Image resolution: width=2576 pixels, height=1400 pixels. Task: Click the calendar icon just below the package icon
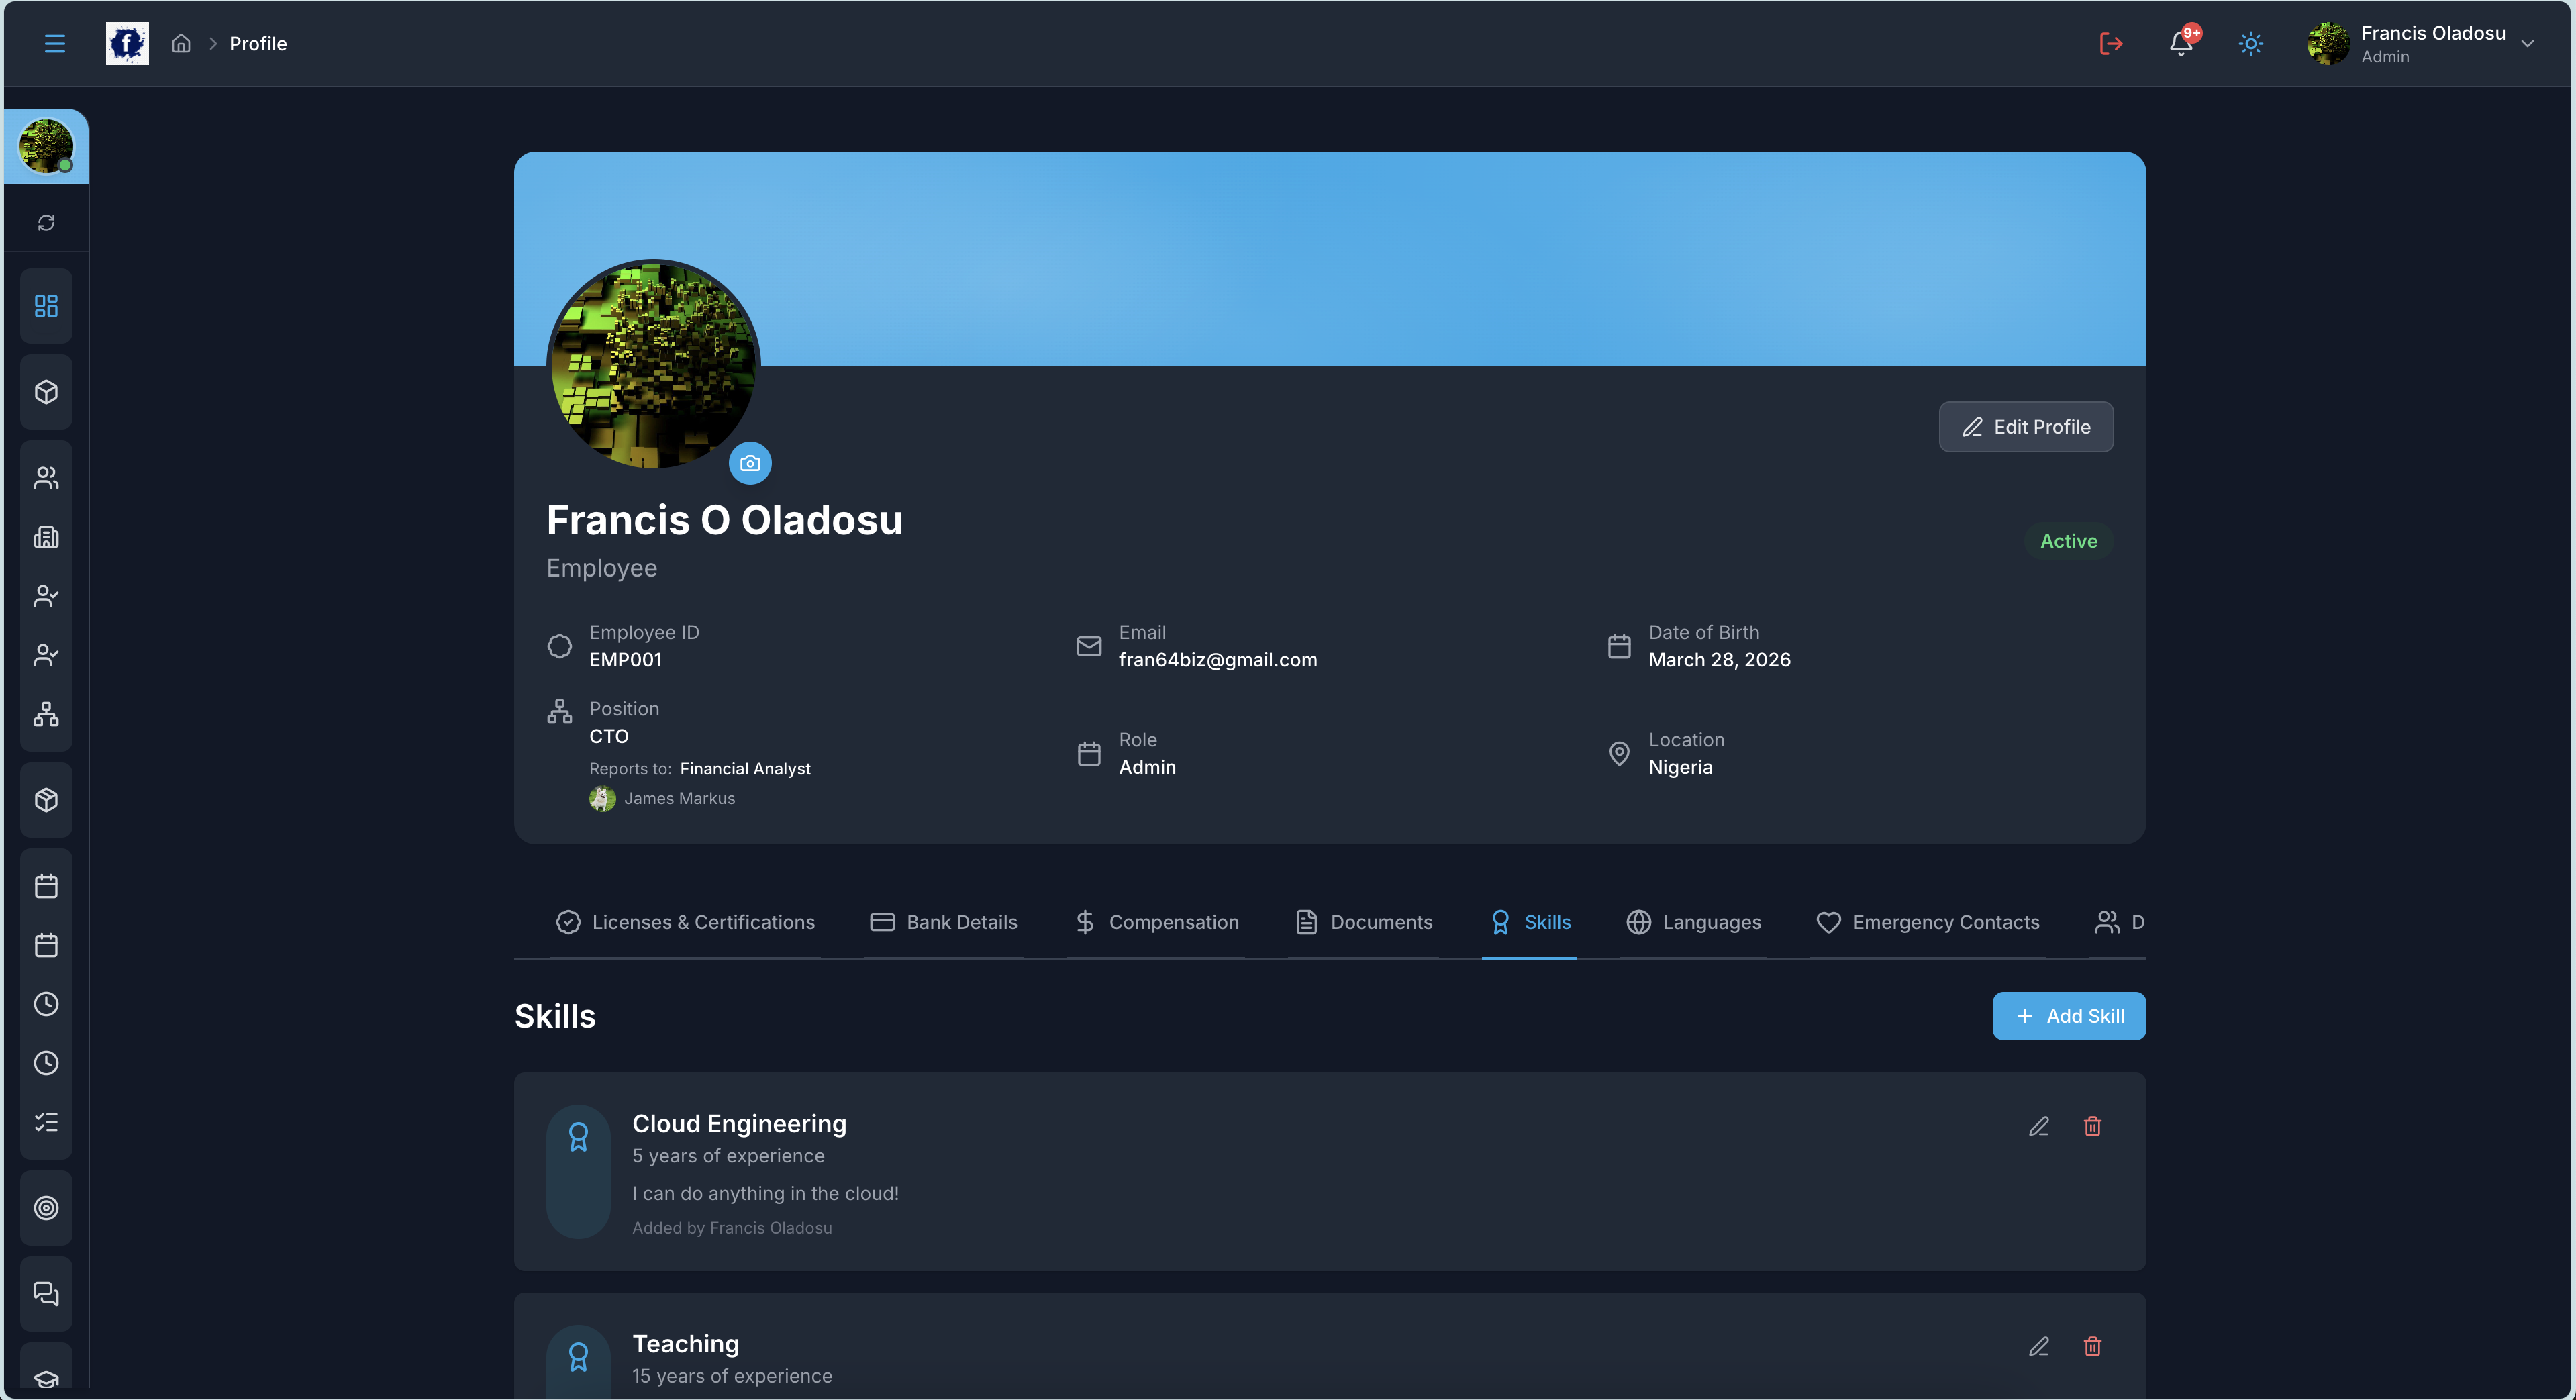tap(46, 886)
